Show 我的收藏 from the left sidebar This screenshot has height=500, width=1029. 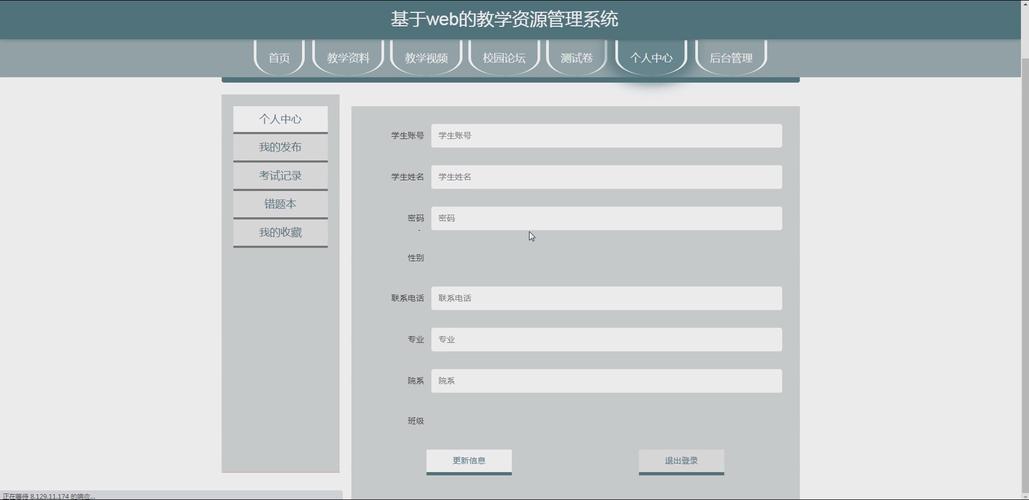280,232
